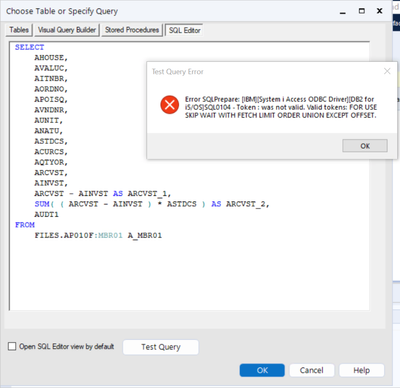The image size is (400, 388).
Task: Confirm with the blue OK button
Action: (262, 370)
